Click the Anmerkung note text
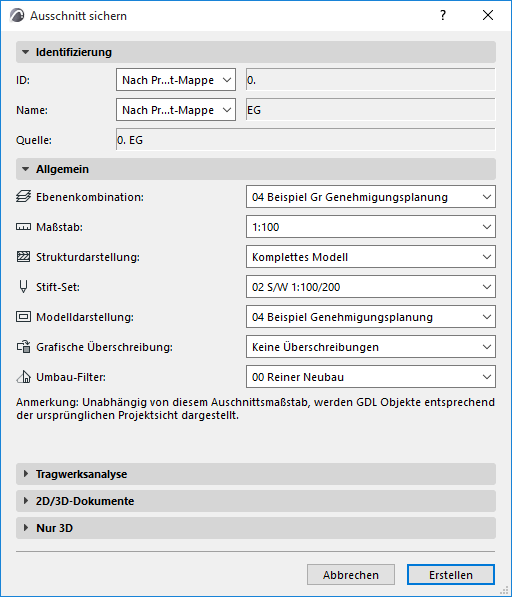 [255, 409]
